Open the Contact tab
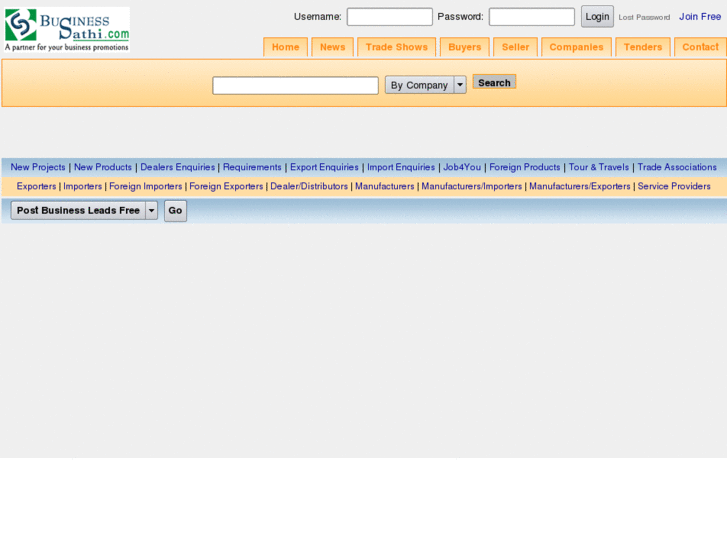727x545 pixels. [700, 47]
